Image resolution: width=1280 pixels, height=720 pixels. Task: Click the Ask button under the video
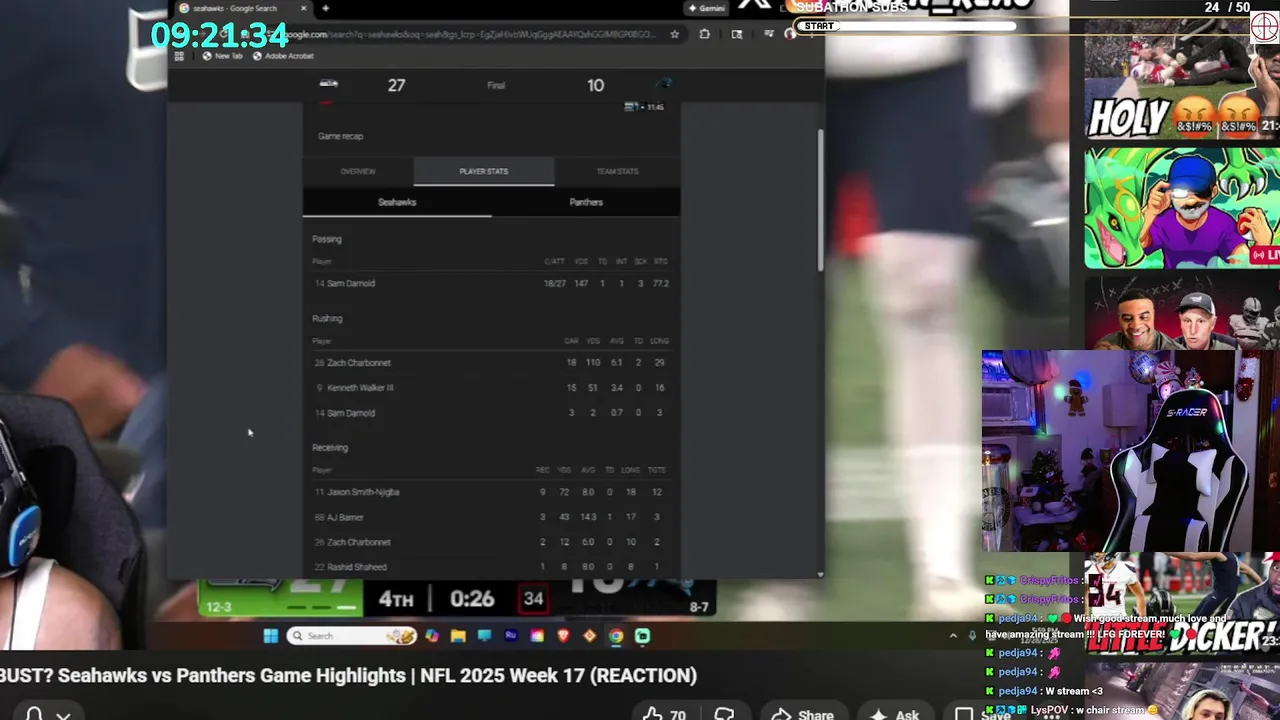(895, 715)
